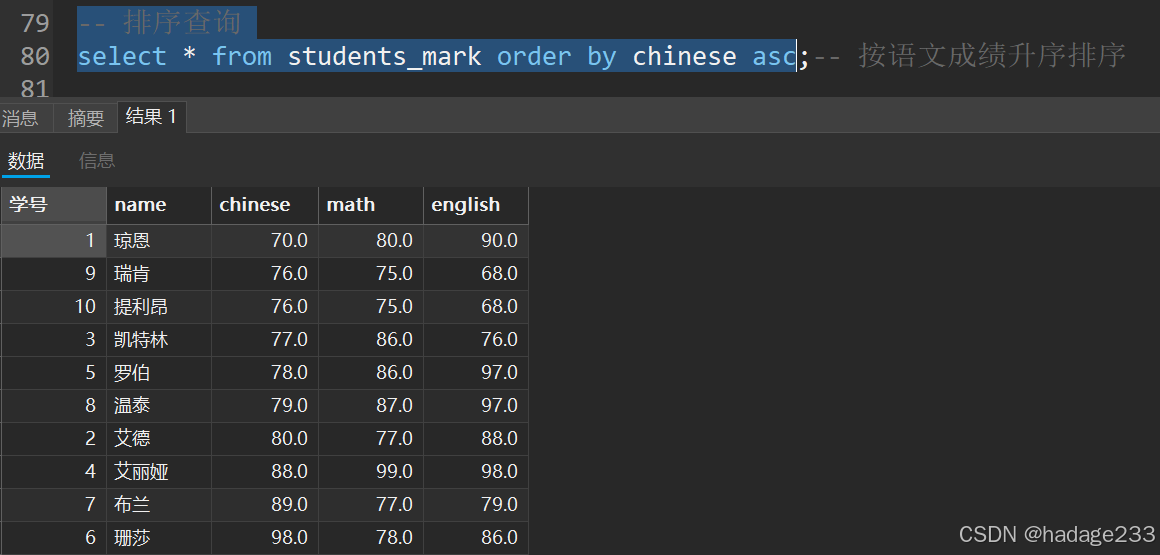The image size is (1160, 555).
Task: Select the 学号 cell with value 10
Action: (x=53, y=306)
